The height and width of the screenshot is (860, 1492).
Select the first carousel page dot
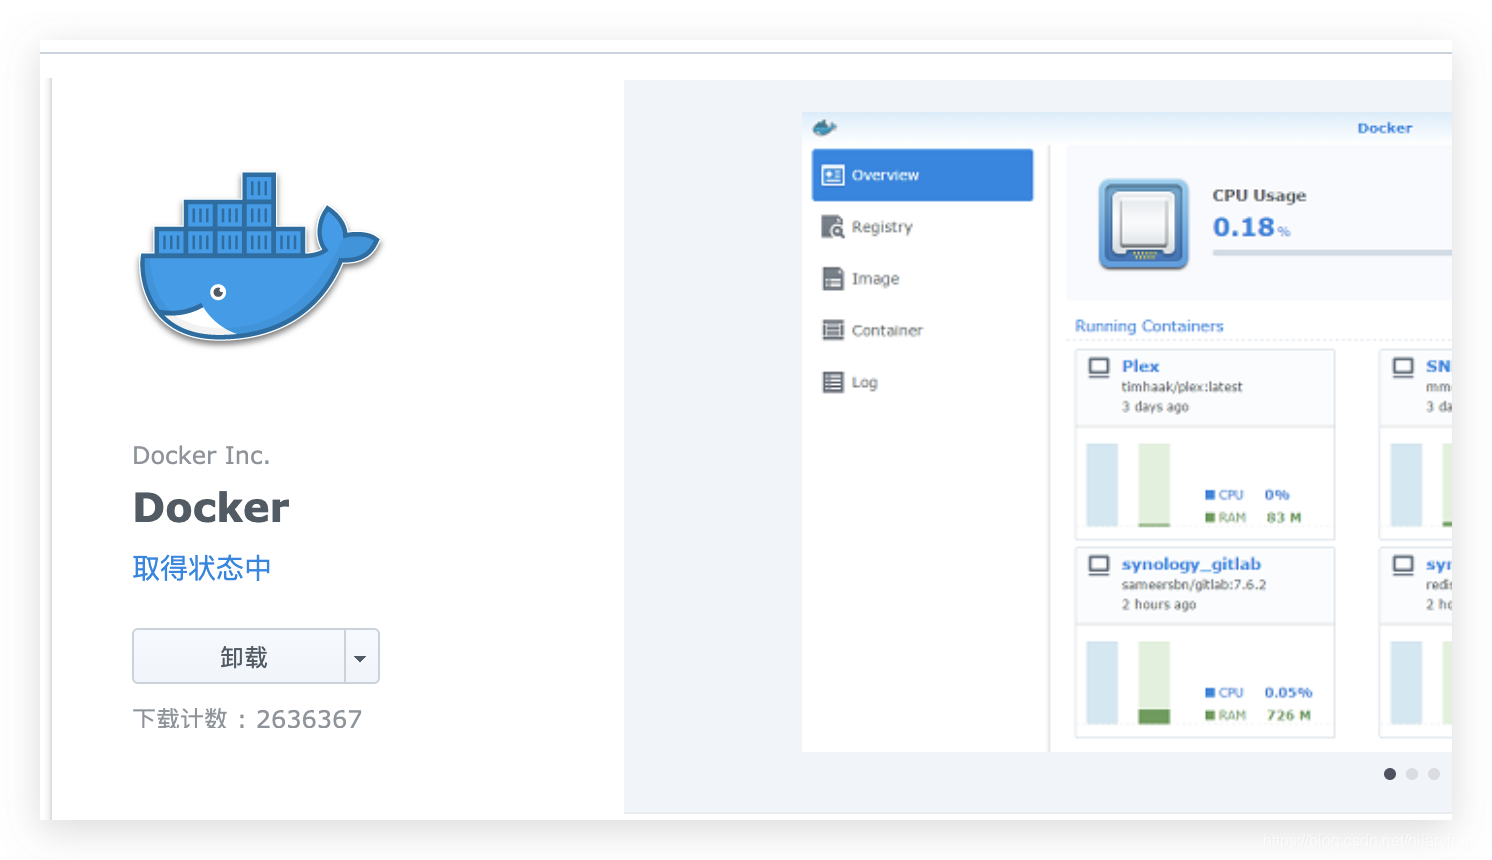(x=1390, y=774)
